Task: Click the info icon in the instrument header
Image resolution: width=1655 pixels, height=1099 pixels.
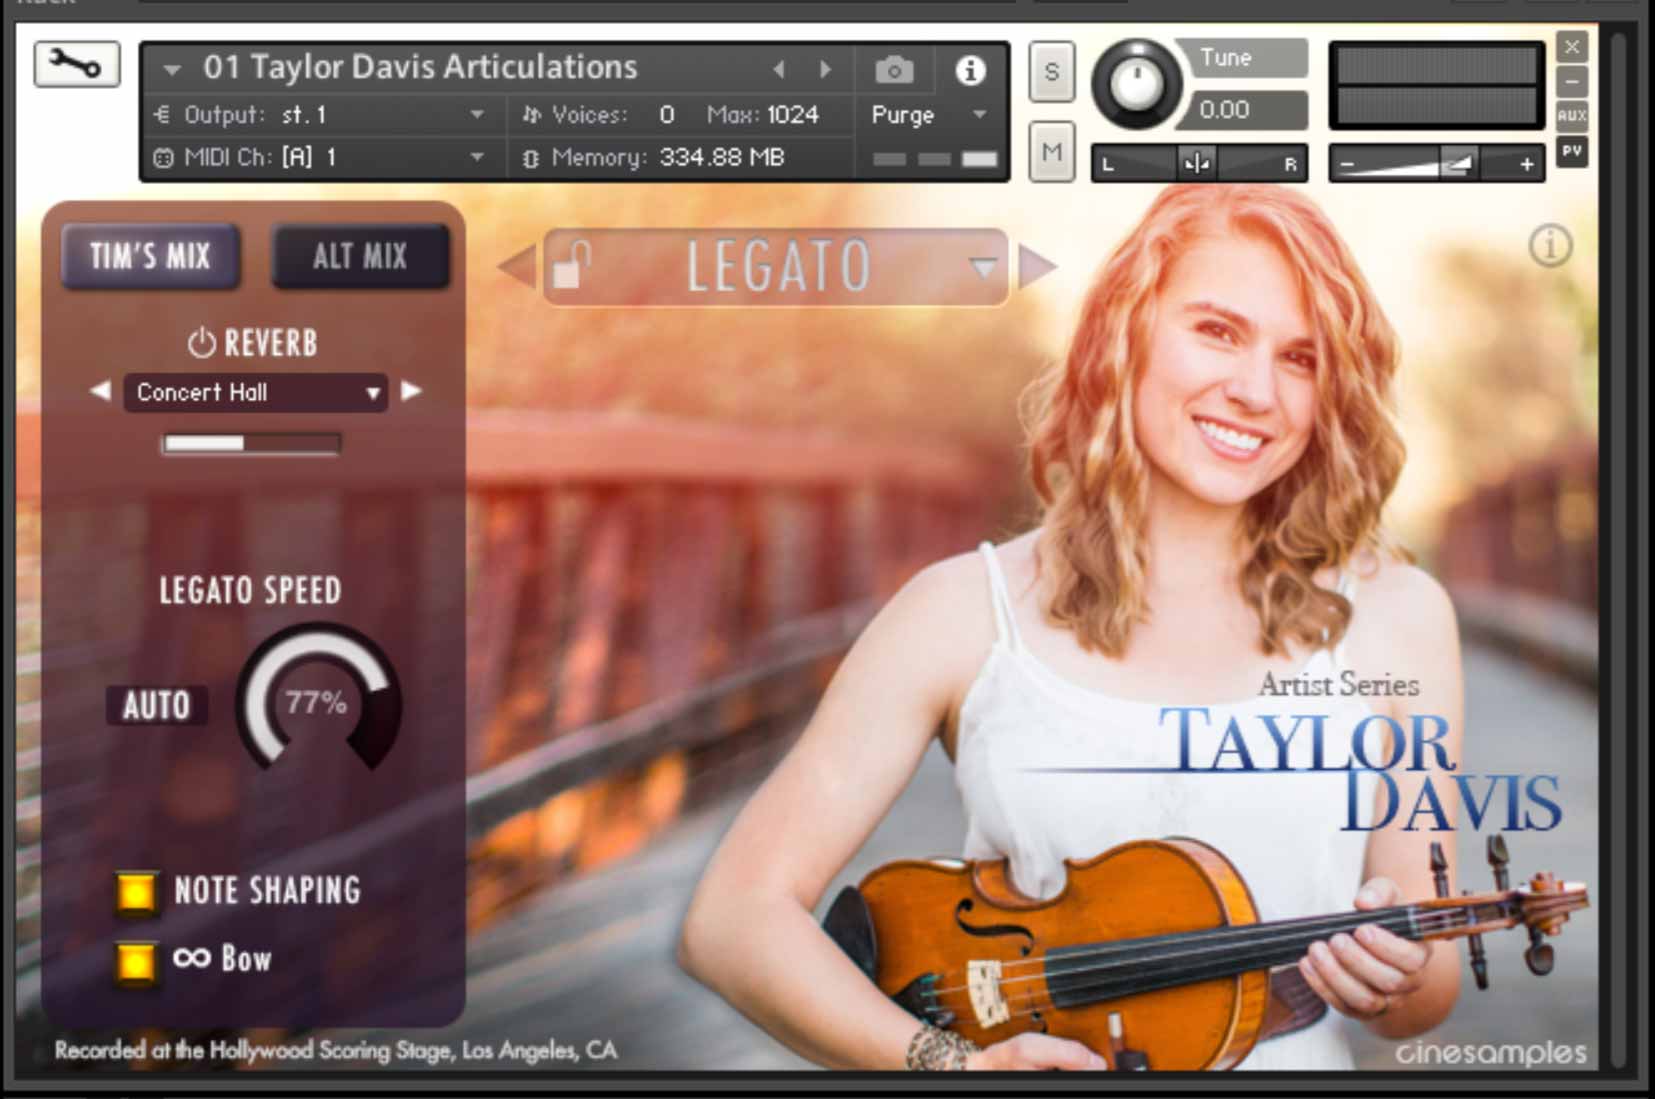Action: click(x=968, y=70)
